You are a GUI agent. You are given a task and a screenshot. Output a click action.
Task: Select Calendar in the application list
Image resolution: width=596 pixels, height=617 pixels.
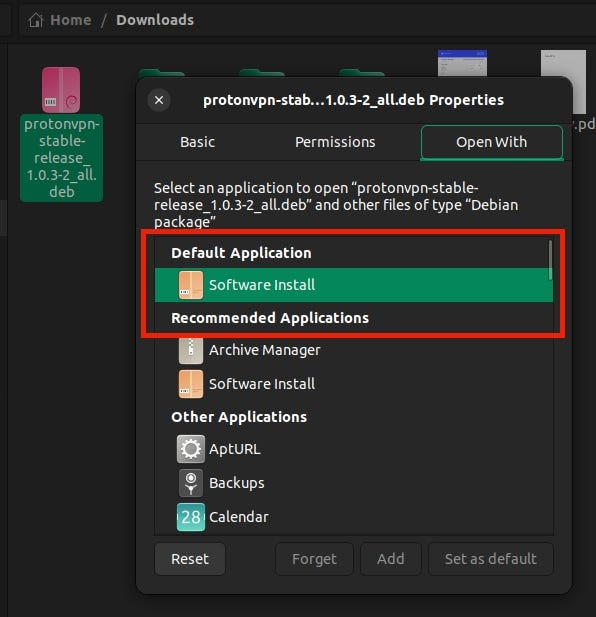tap(354, 517)
